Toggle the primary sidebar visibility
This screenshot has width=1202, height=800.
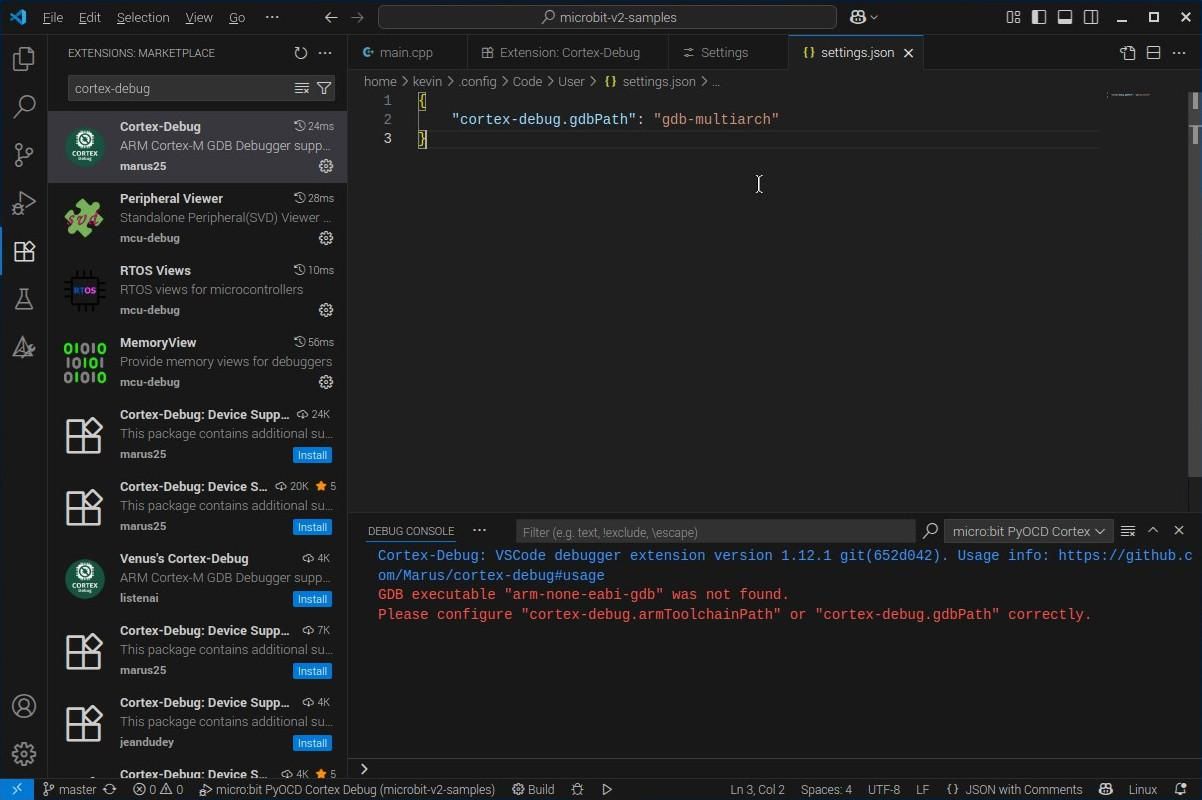[x=1039, y=17]
